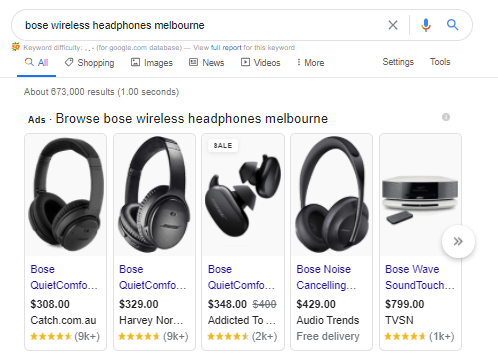Viewport: 498px width, 361px height.
Task: Start voice search with the microphone icon
Action: (x=426, y=25)
